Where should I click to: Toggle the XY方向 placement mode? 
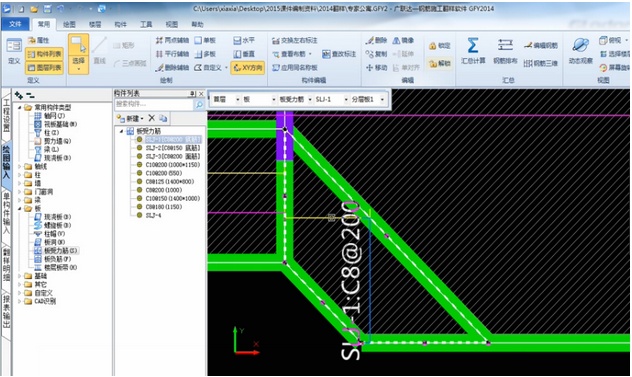point(248,67)
